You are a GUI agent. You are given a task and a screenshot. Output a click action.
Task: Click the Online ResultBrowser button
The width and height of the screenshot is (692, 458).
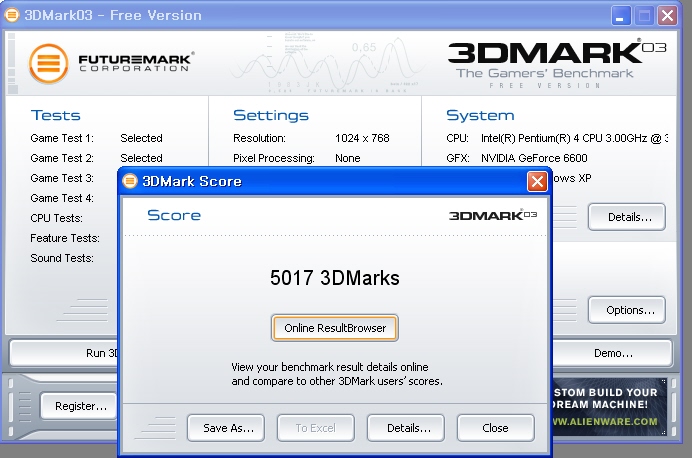pyautogui.click(x=335, y=328)
